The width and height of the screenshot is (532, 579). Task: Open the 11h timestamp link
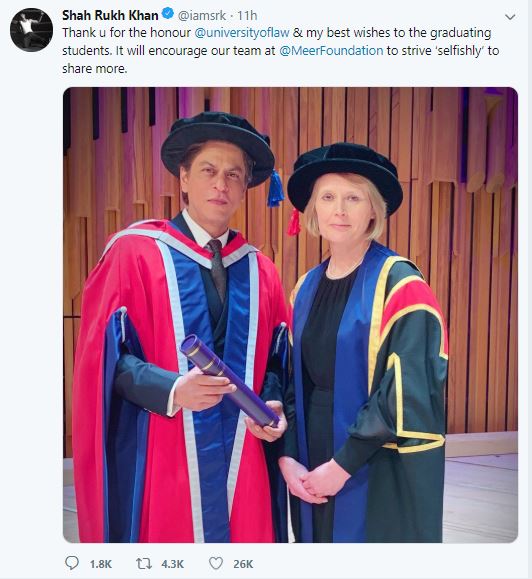coord(247,16)
